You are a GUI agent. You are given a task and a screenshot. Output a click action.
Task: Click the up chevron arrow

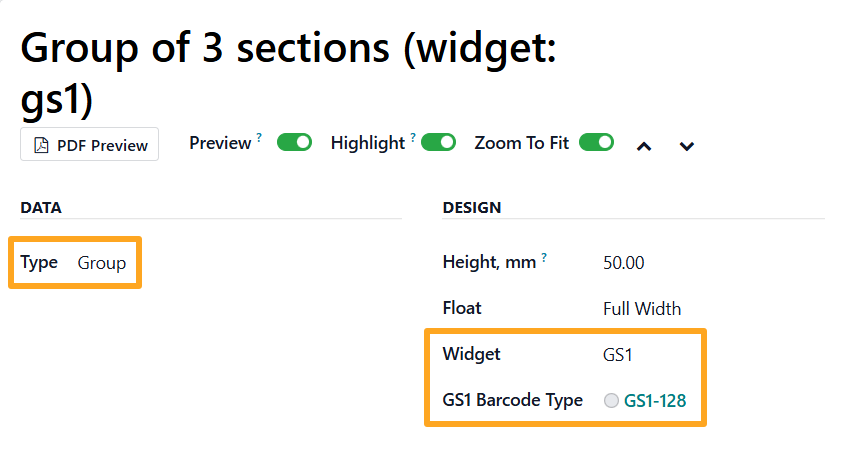tap(645, 146)
